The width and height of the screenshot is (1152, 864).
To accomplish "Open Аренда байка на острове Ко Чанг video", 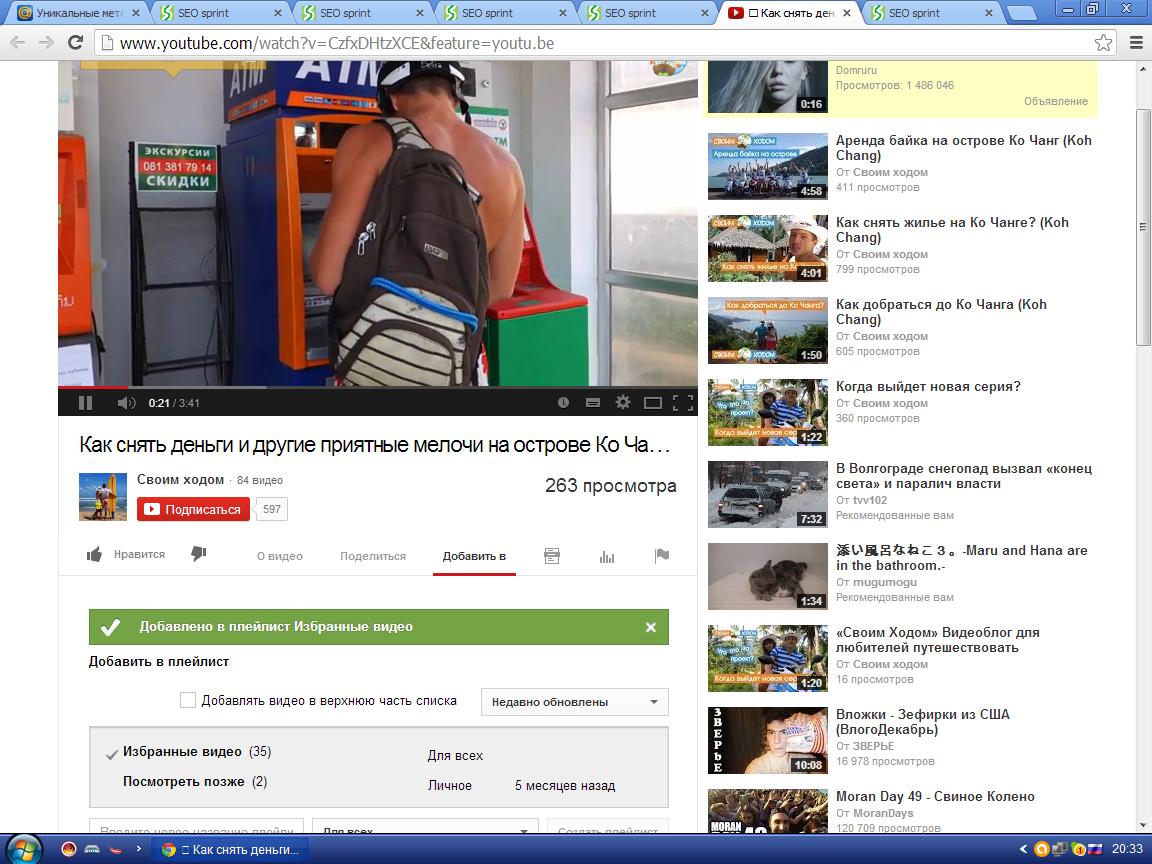I will click(x=963, y=148).
